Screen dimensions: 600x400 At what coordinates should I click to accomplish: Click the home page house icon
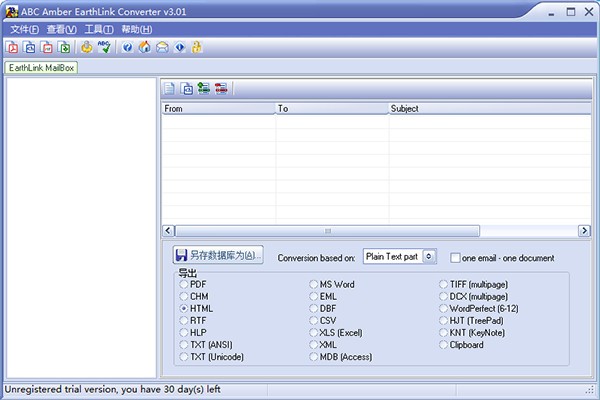(145, 47)
